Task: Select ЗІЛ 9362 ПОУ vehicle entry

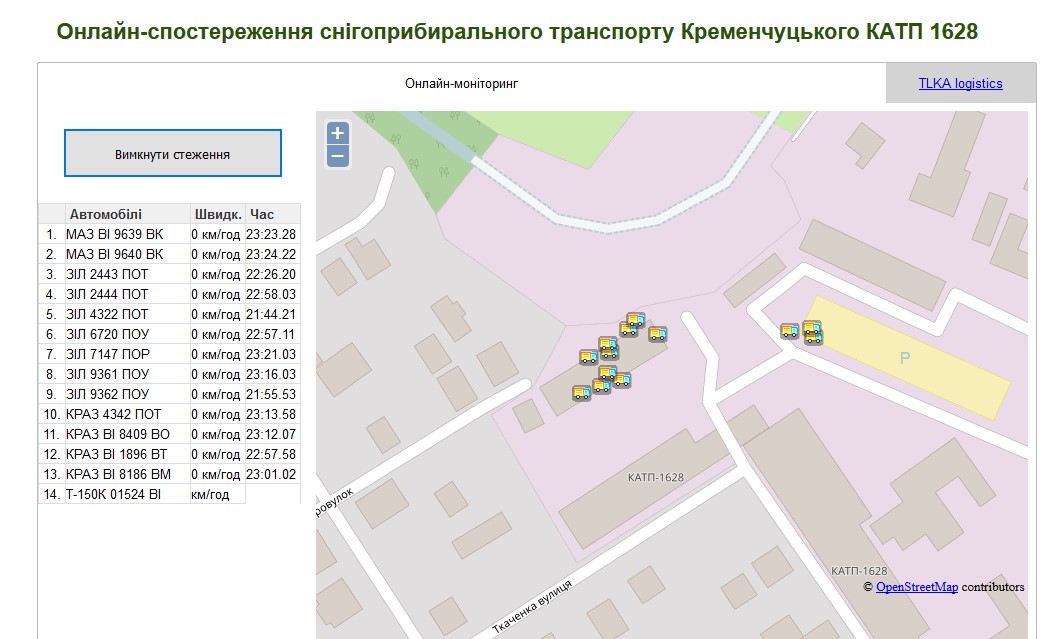Action: click(x=107, y=394)
